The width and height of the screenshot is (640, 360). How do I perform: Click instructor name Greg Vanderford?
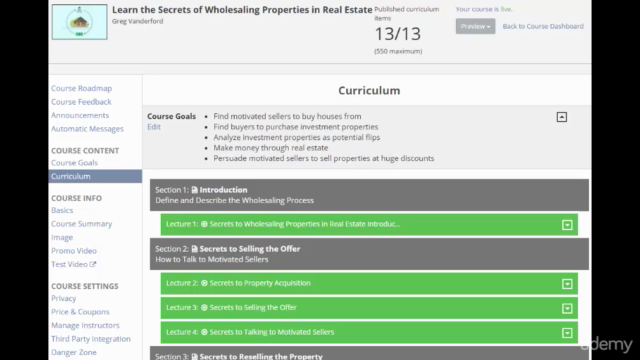(x=138, y=21)
